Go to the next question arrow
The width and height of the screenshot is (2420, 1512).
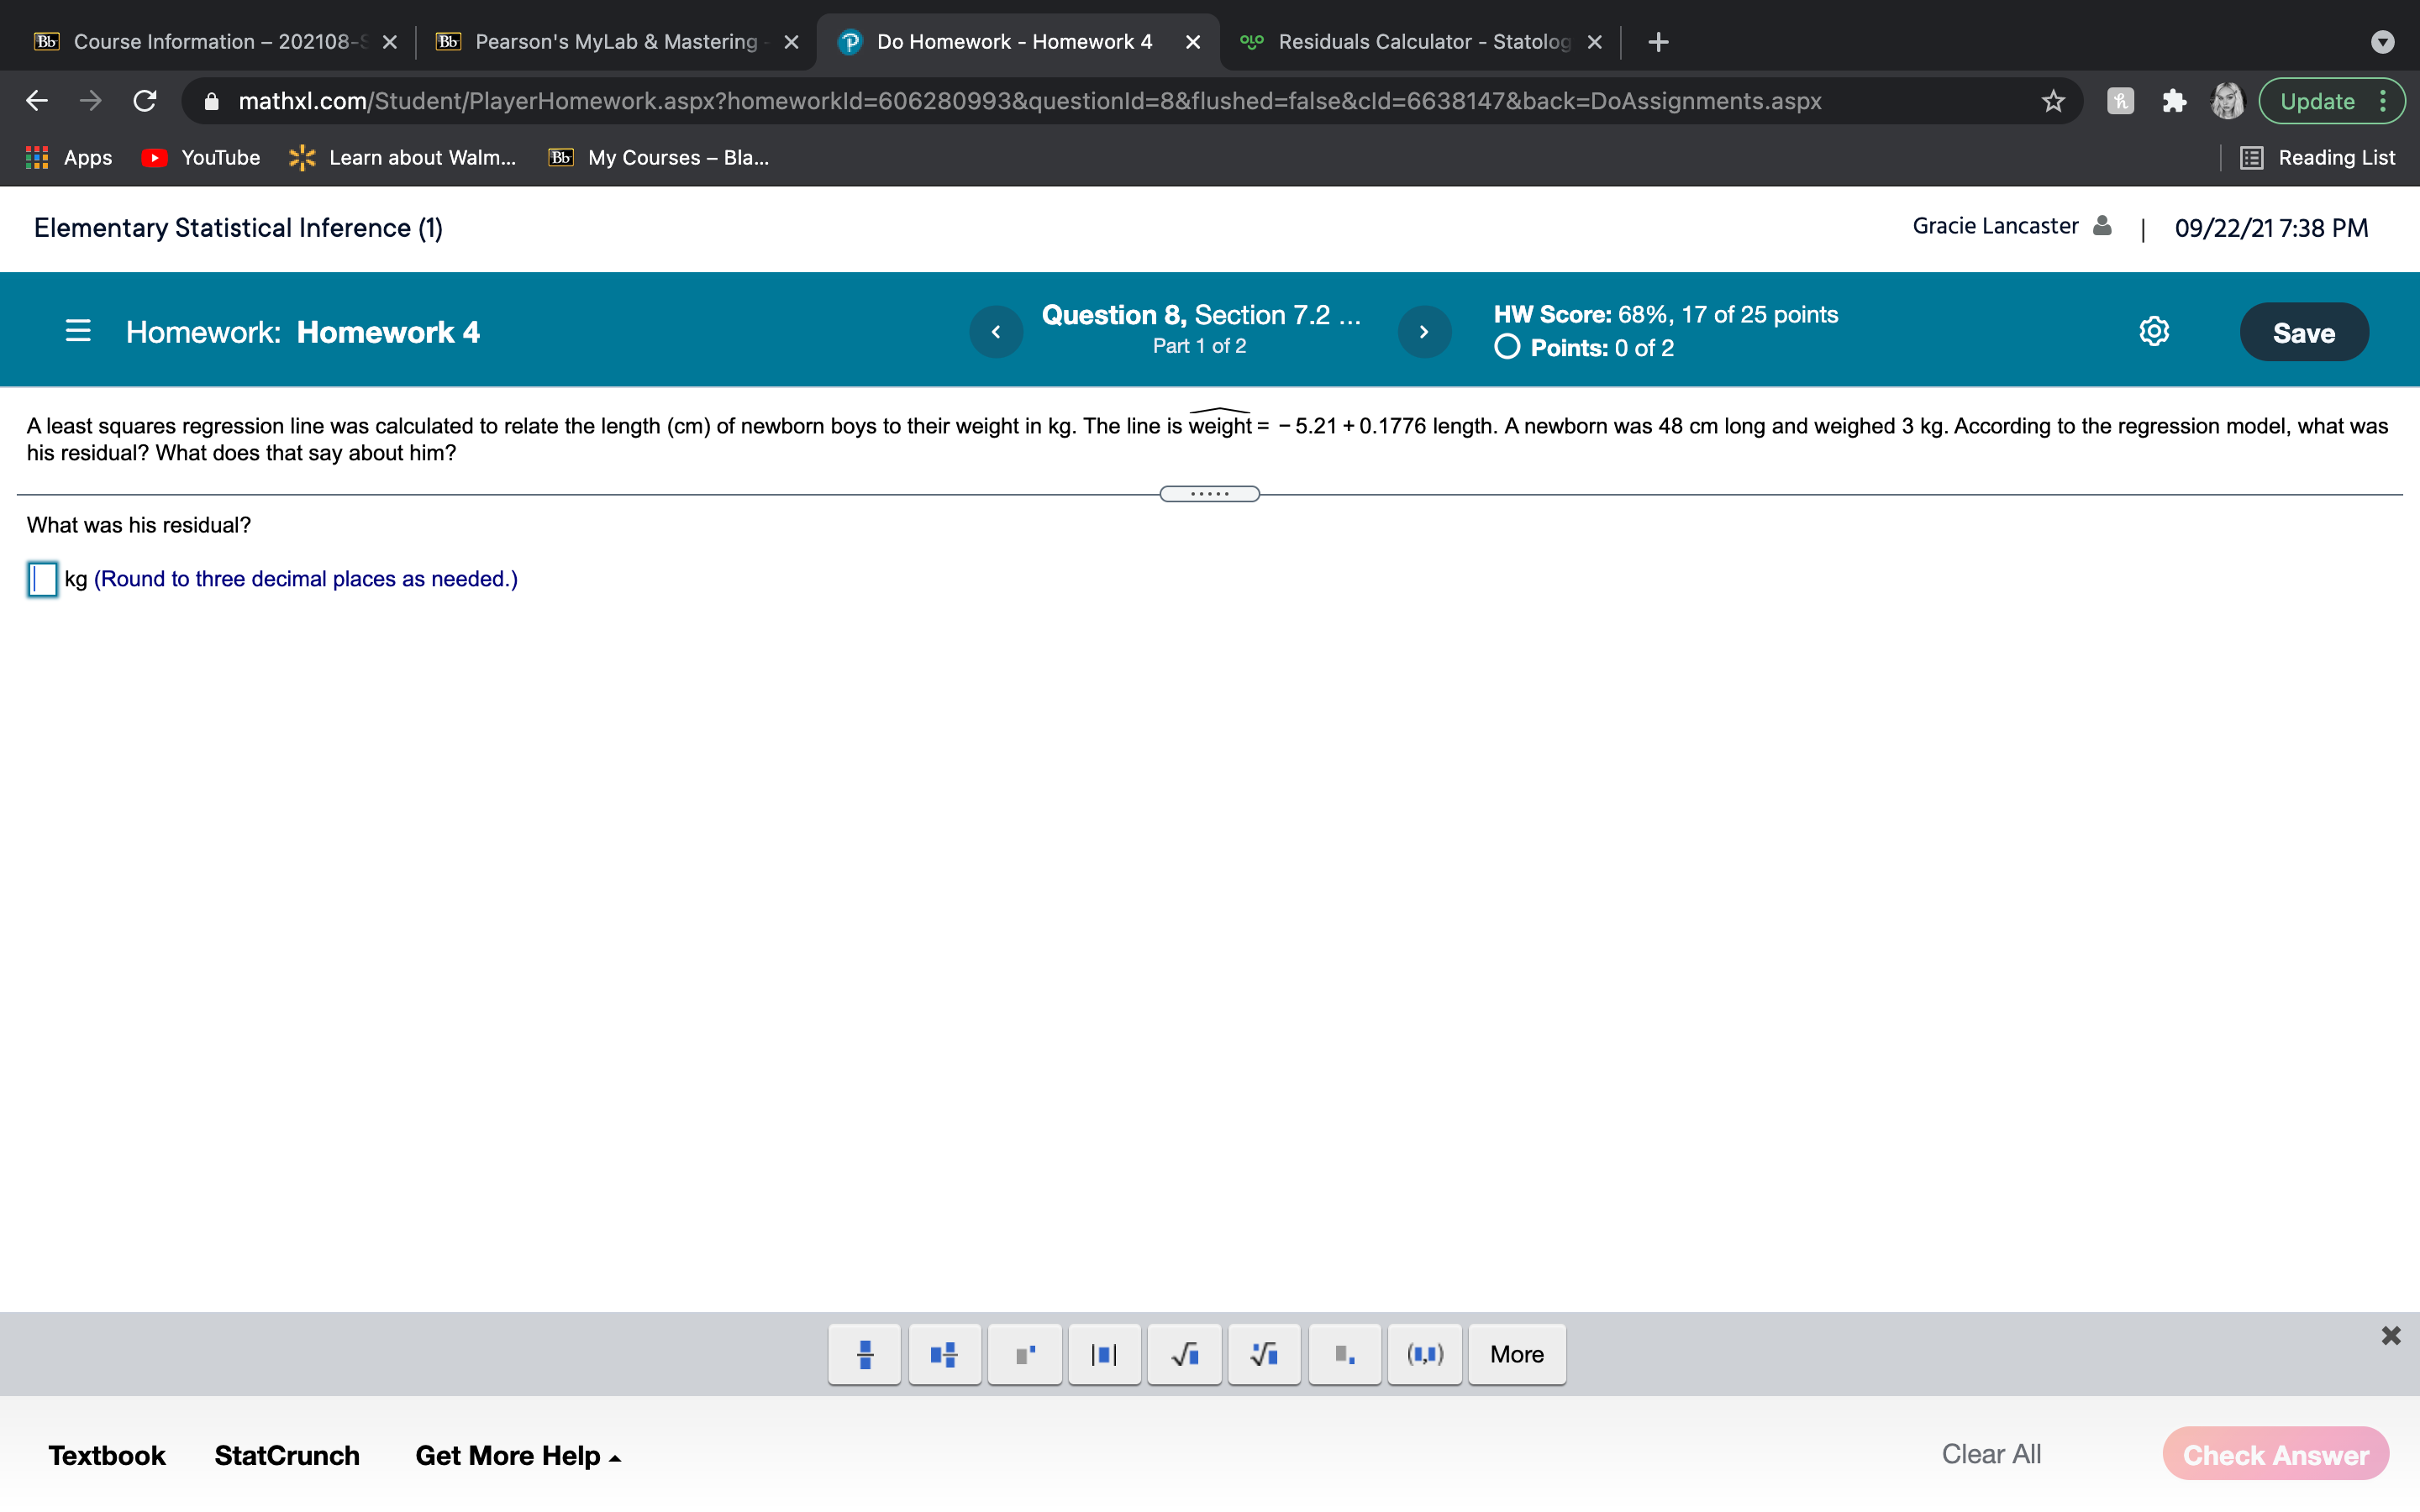click(x=1423, y=331)
